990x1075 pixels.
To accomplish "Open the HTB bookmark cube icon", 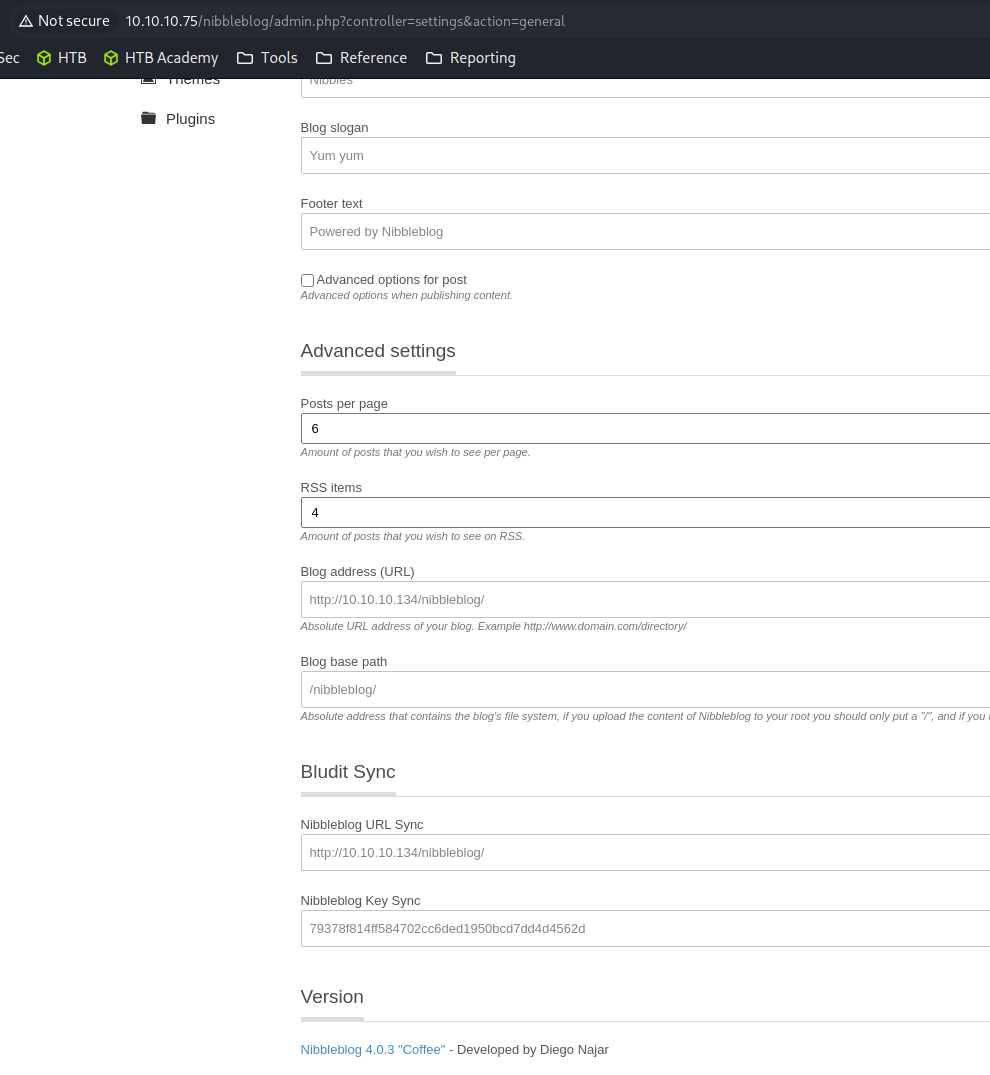I will pos(44,58).
